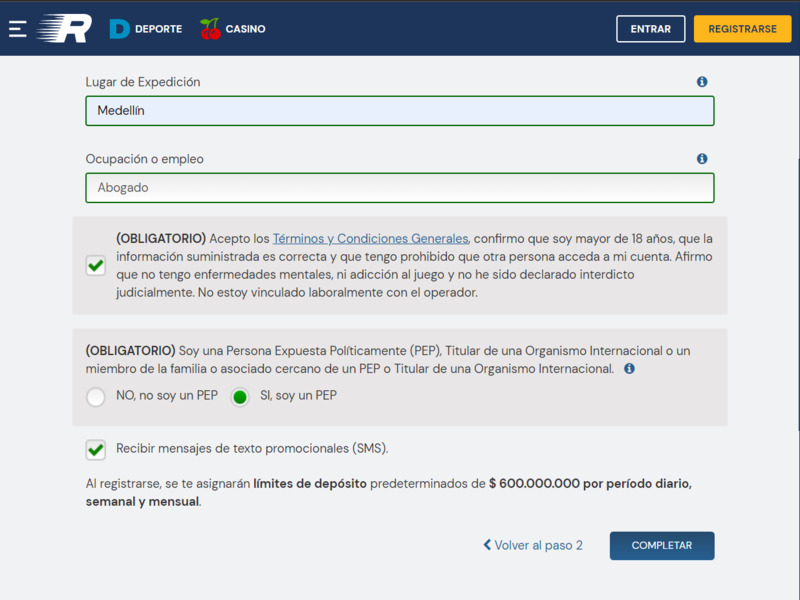Focus the Lugar de Expedición field with Medellín

click(x=399, y=111)
